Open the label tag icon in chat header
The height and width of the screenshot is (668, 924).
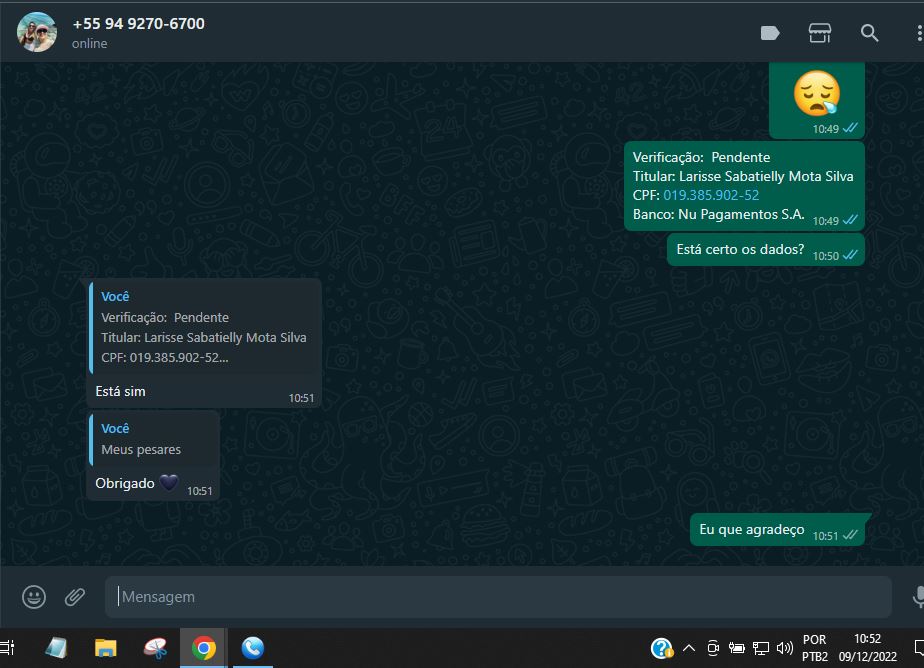click(770, 33)
